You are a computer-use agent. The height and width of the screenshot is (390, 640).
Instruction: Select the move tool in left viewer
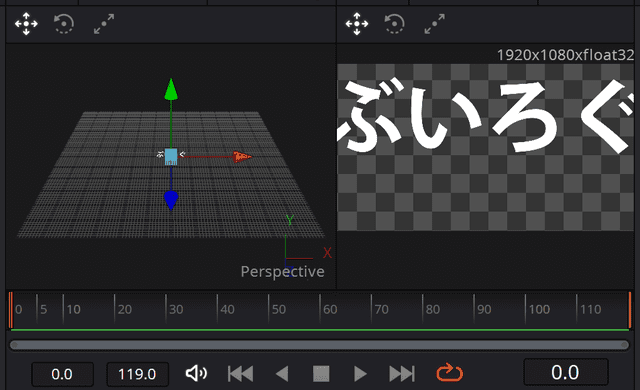click(26, 24)
